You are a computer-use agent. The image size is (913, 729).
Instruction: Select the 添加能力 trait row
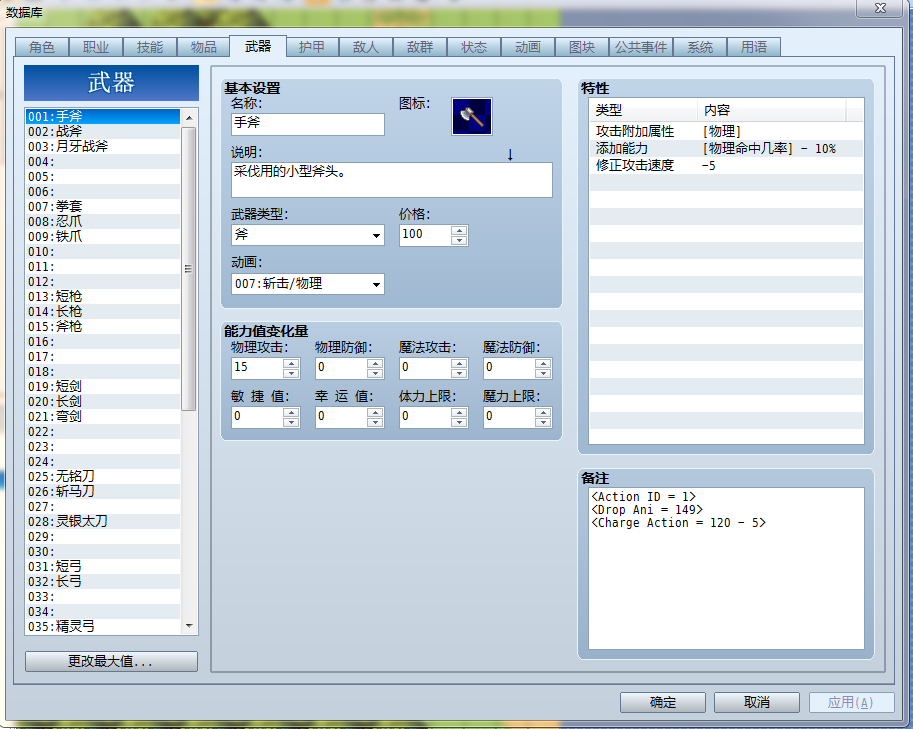click(x=726, y=148)
